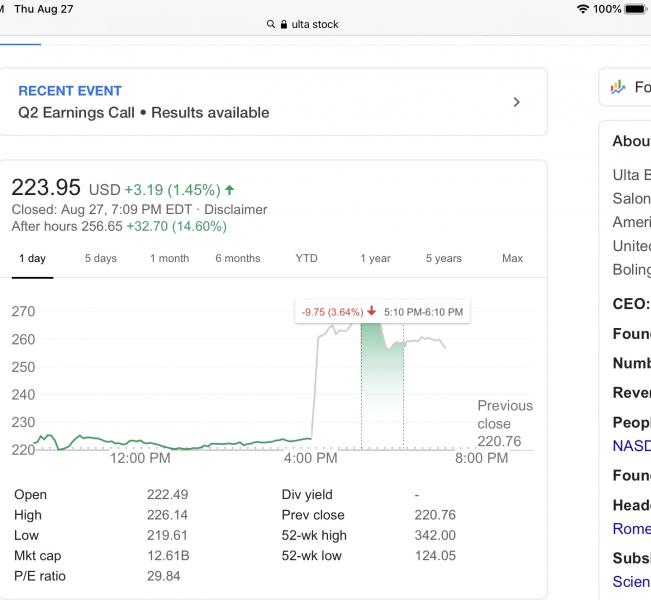Select the 1 day chart tab
This screenshot has width=651, height=600.
32,258
